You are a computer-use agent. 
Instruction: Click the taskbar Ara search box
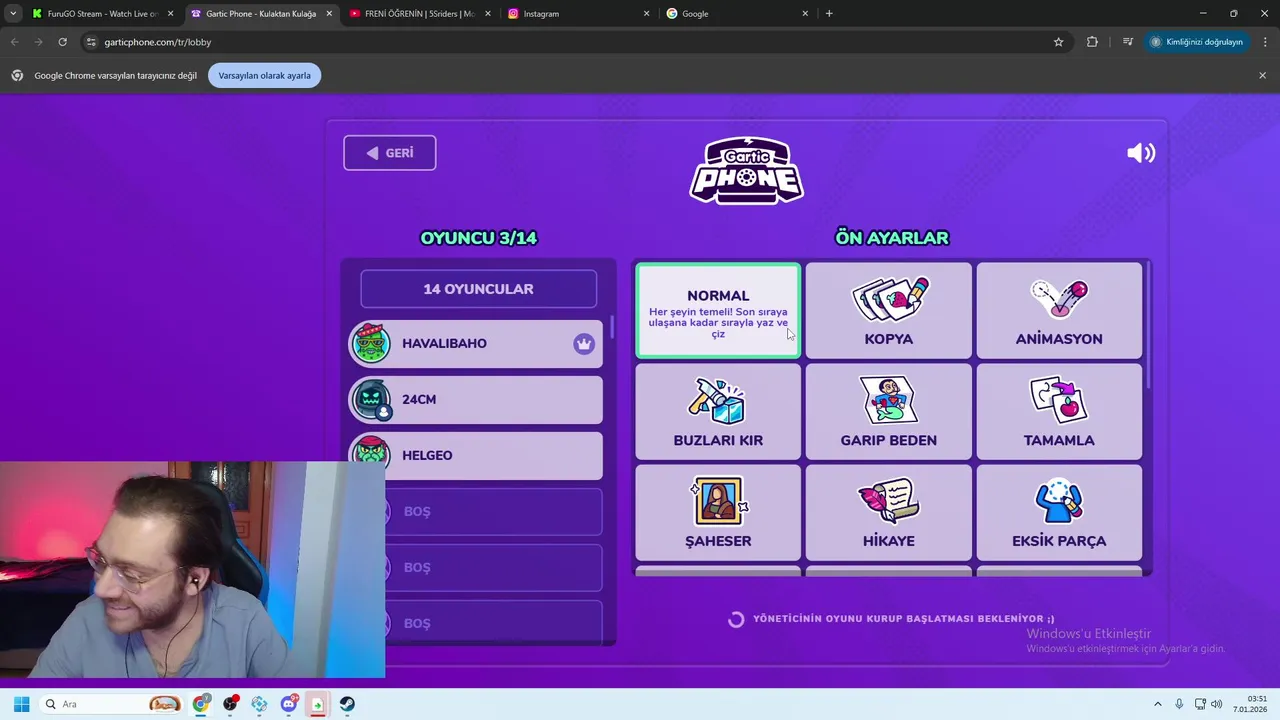point(112,704)
